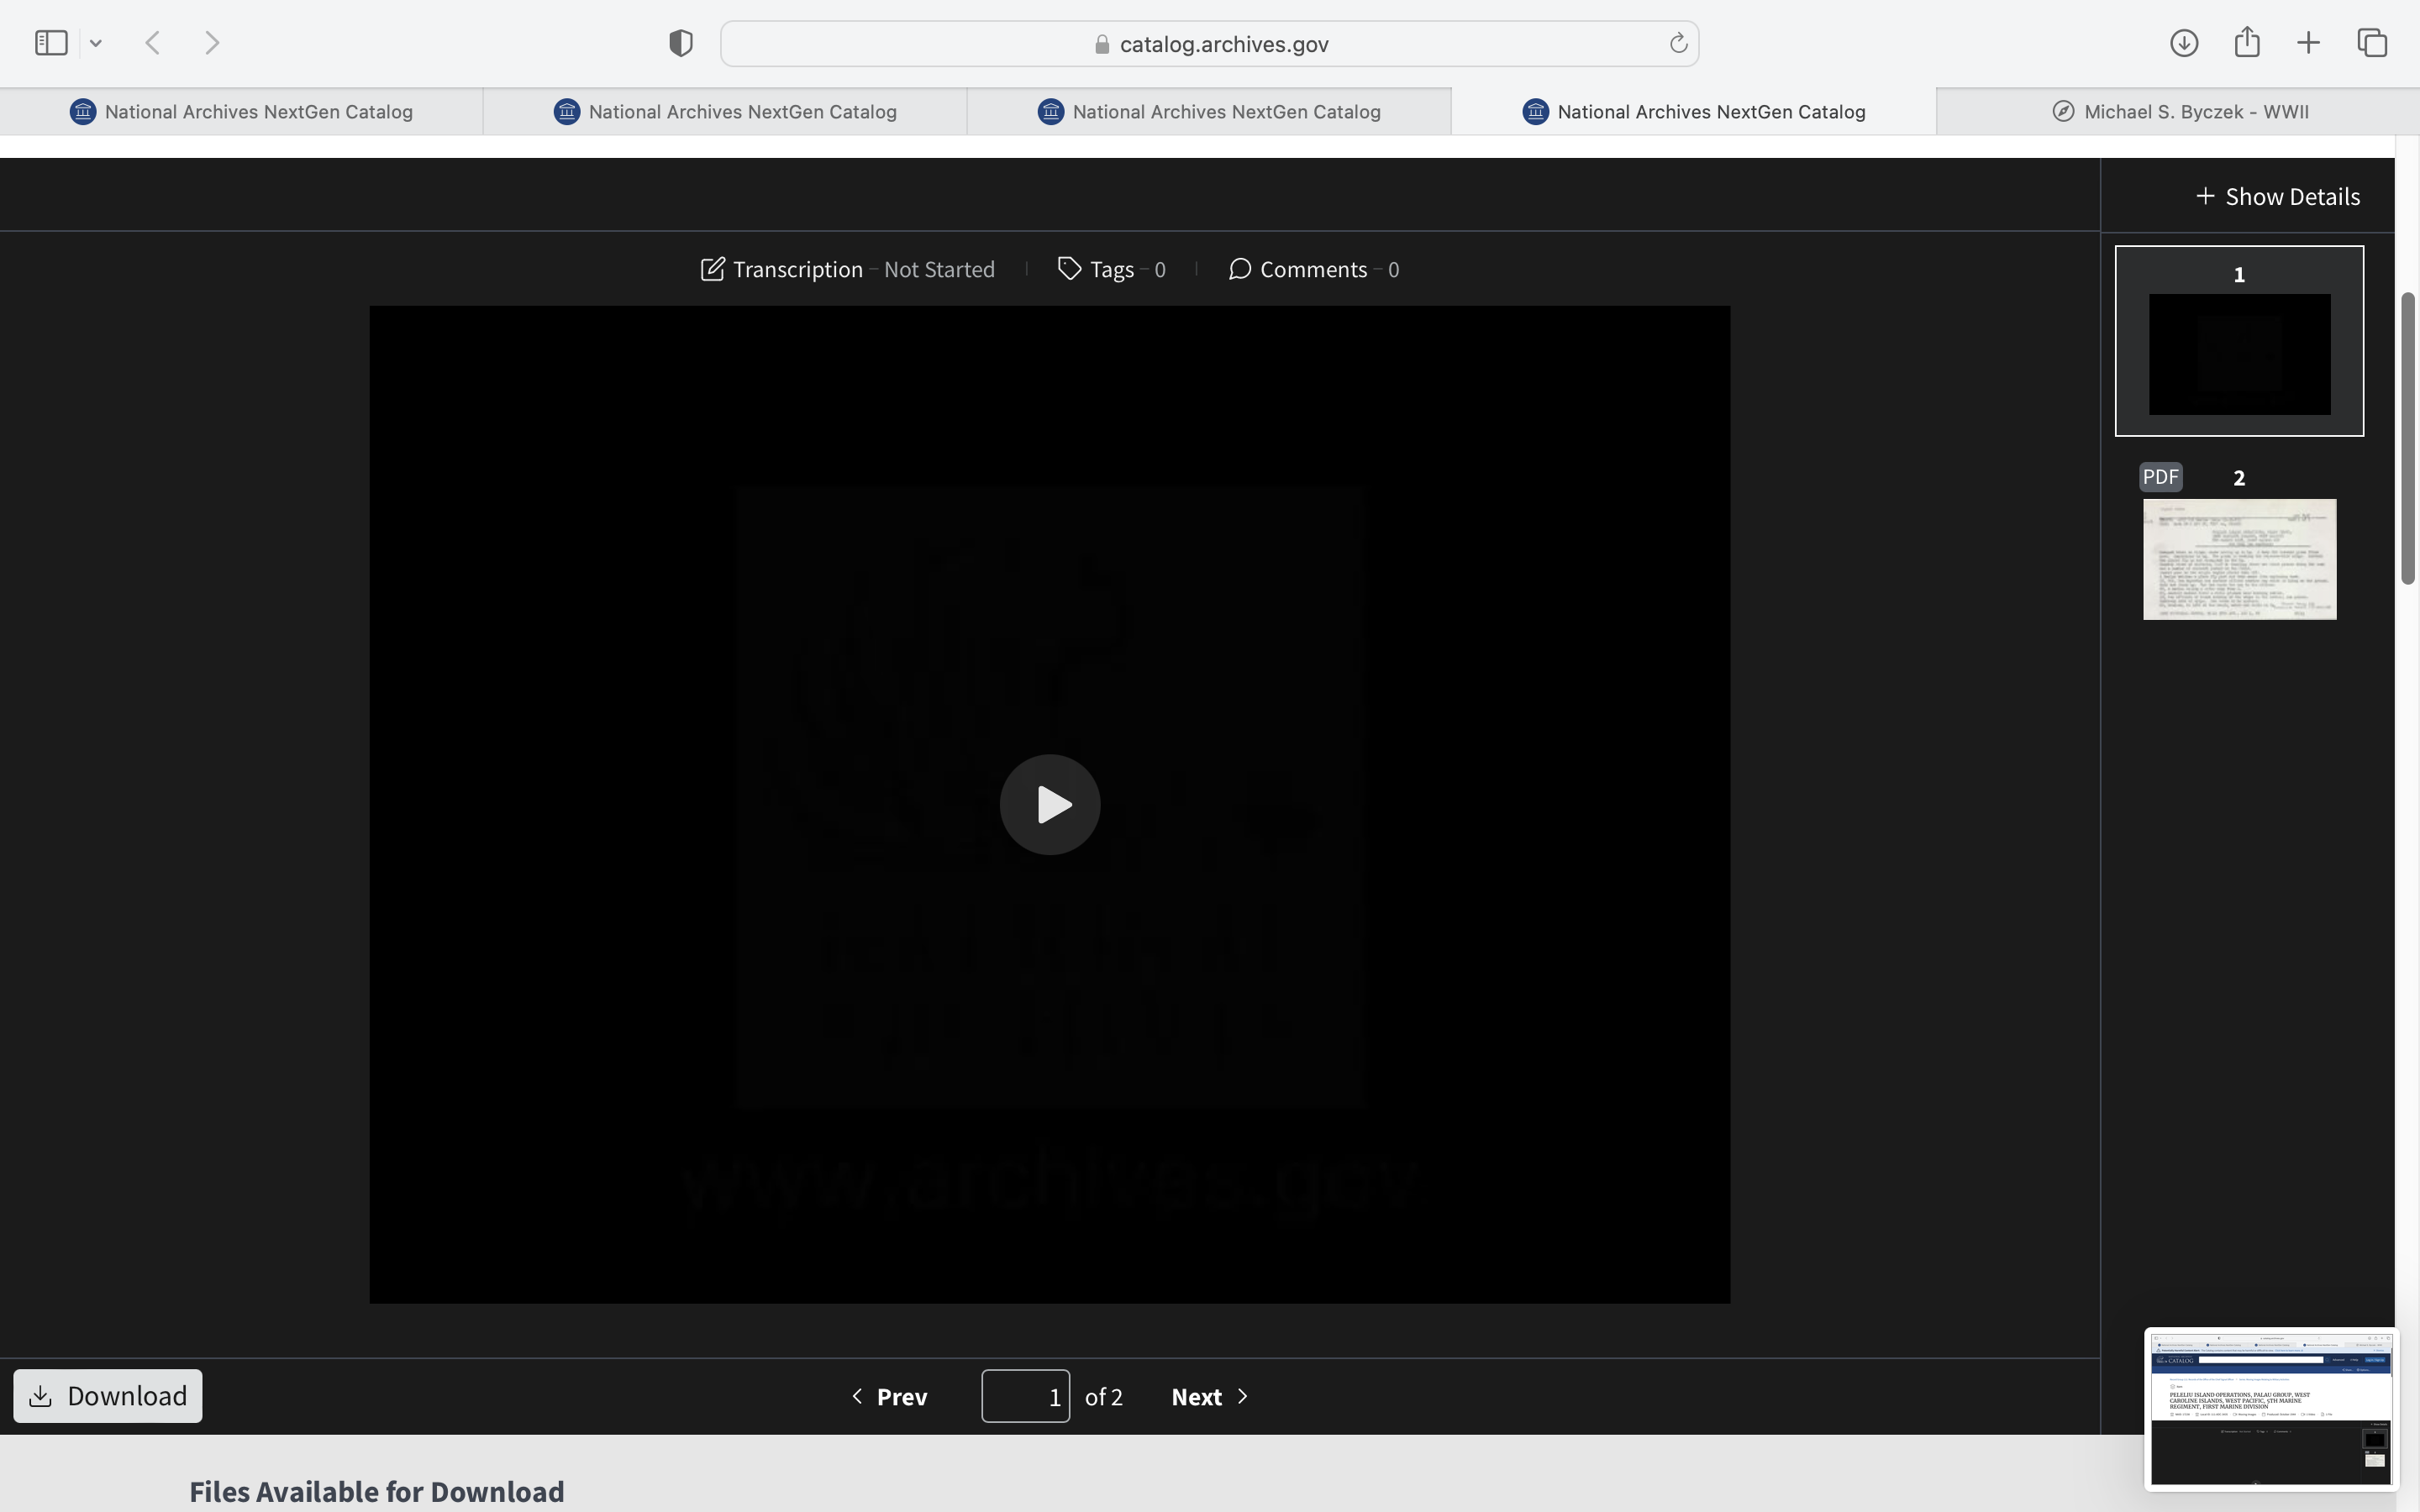This screenshot has height=1512, width=2420.
Task: Open sidebar options dropdown chevron
Action: 96,43
